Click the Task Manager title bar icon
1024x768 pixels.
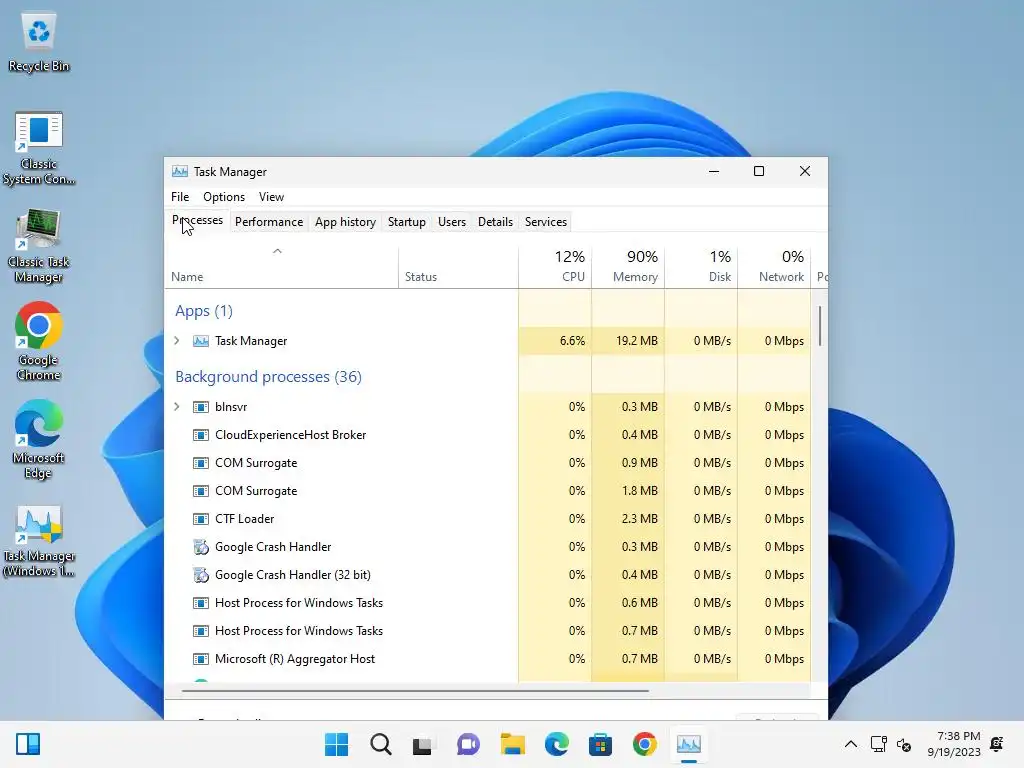tap(180, 172)
